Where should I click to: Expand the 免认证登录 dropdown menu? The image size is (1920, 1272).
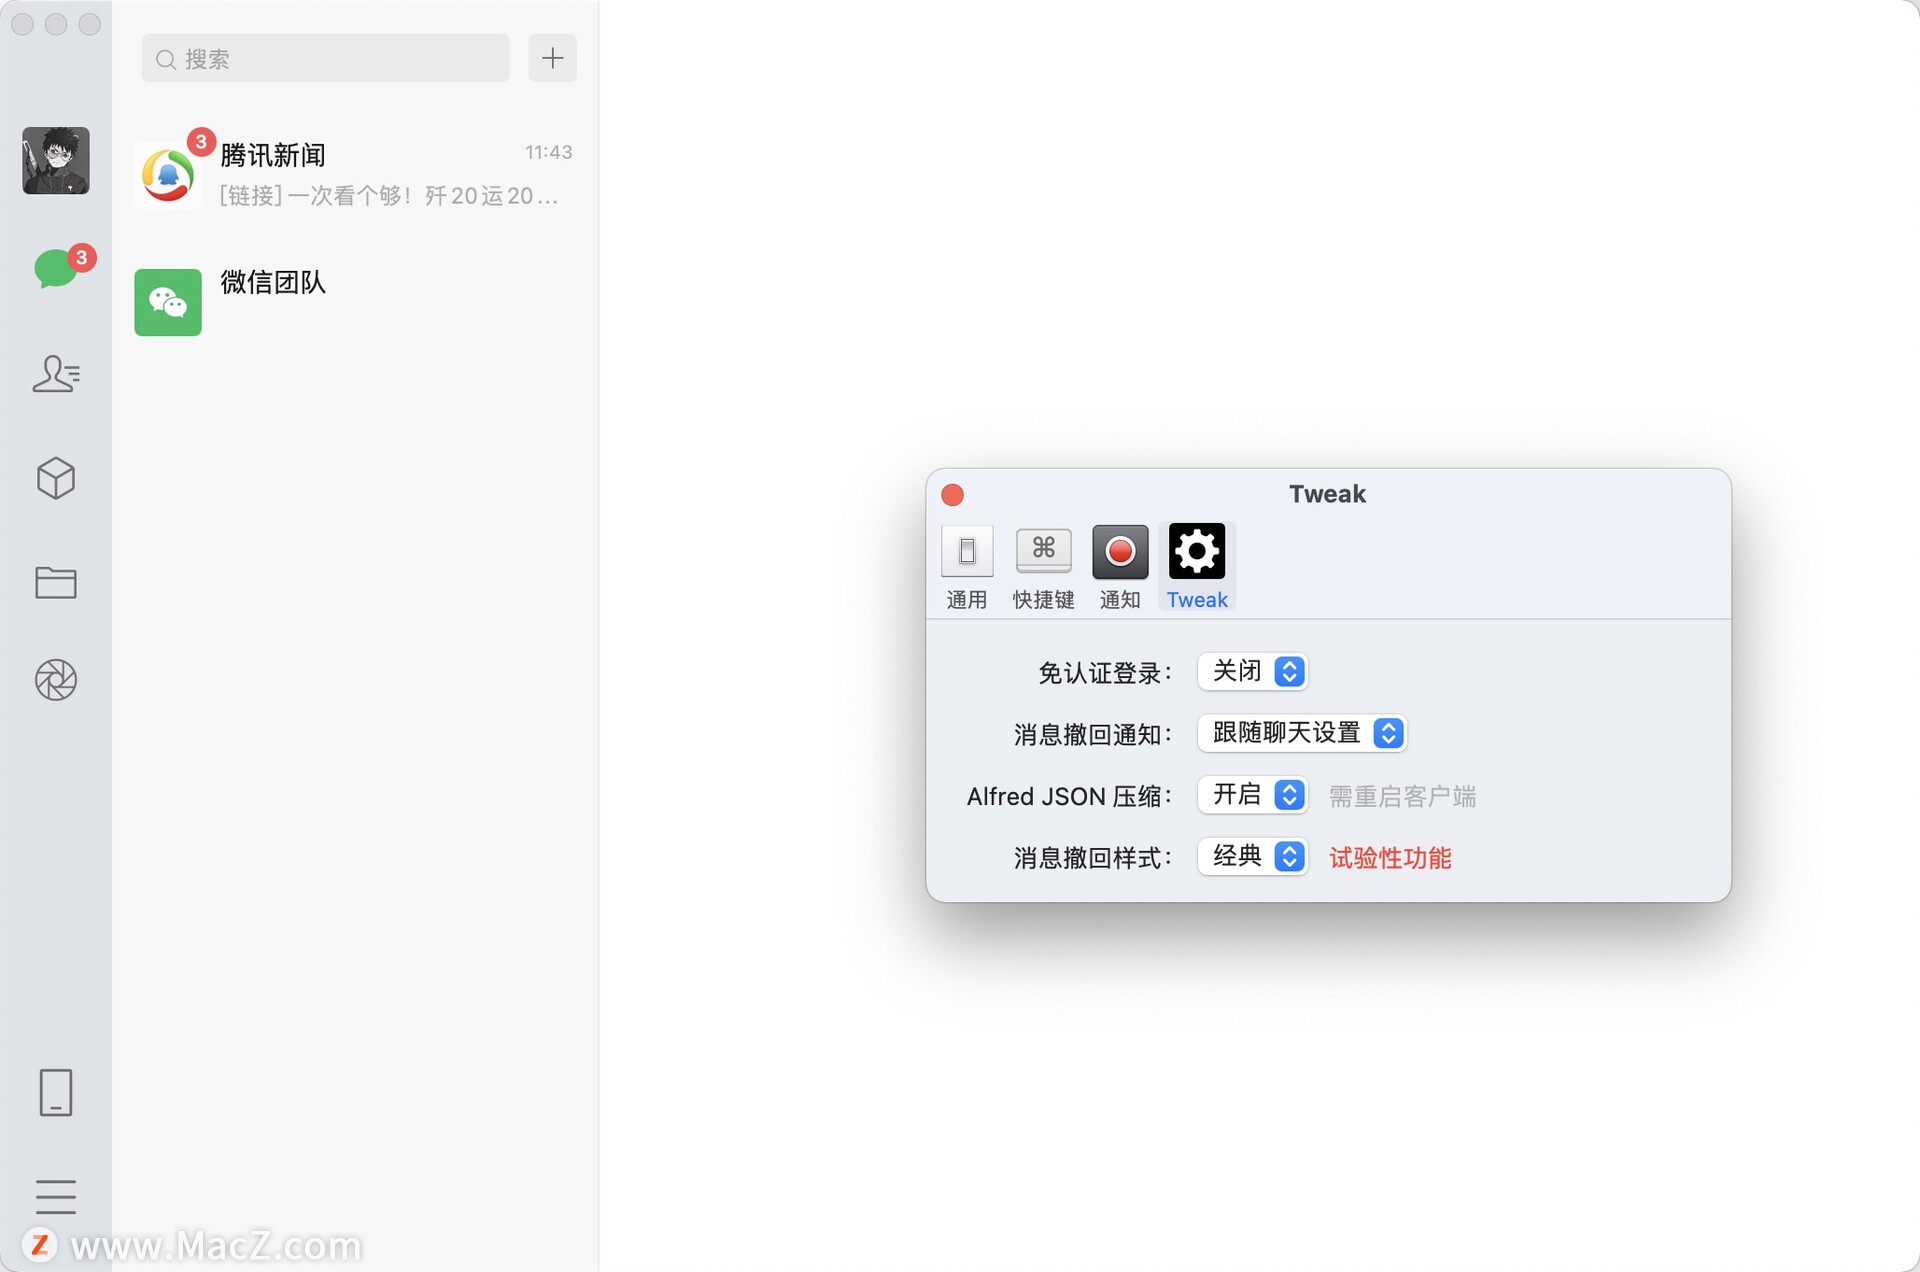[1252, 671]
